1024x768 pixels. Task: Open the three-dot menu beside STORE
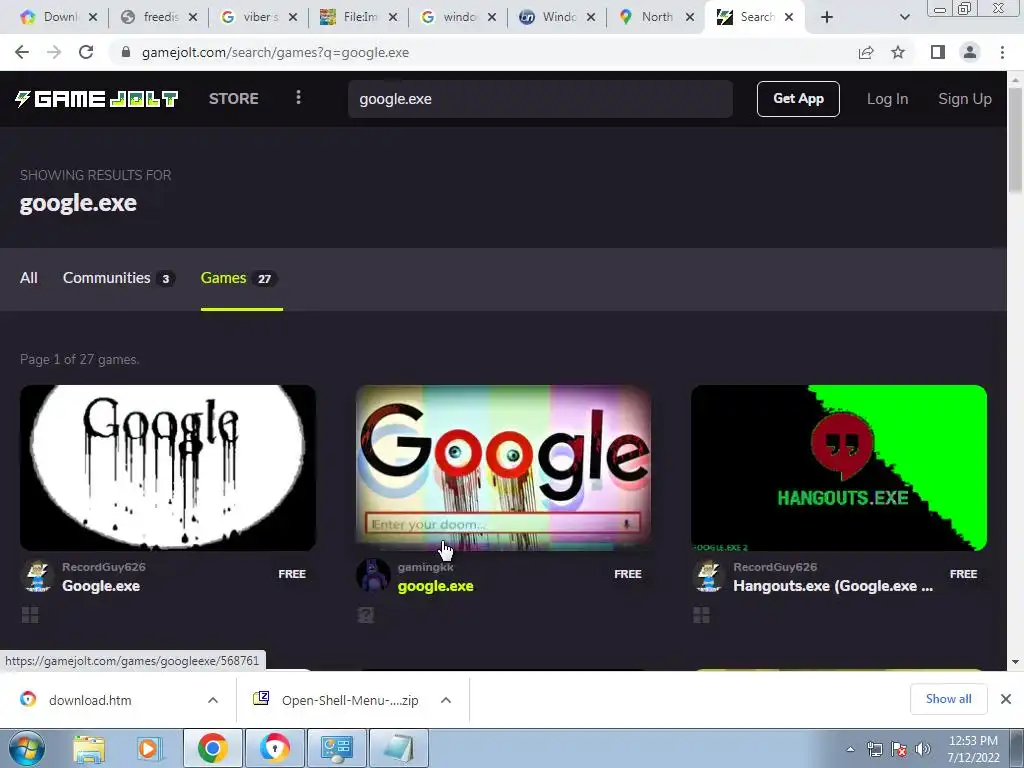[x=298, y=98]
